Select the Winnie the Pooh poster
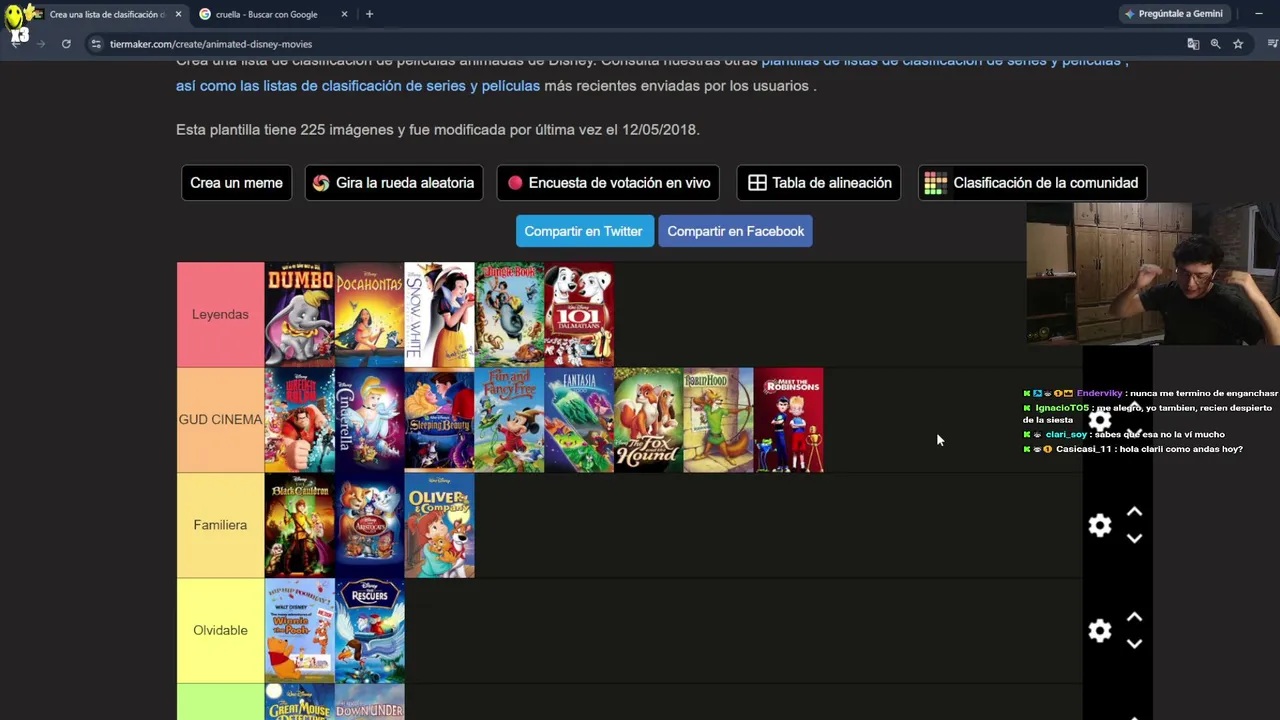 pyautogui.click(x=300, y=630)
